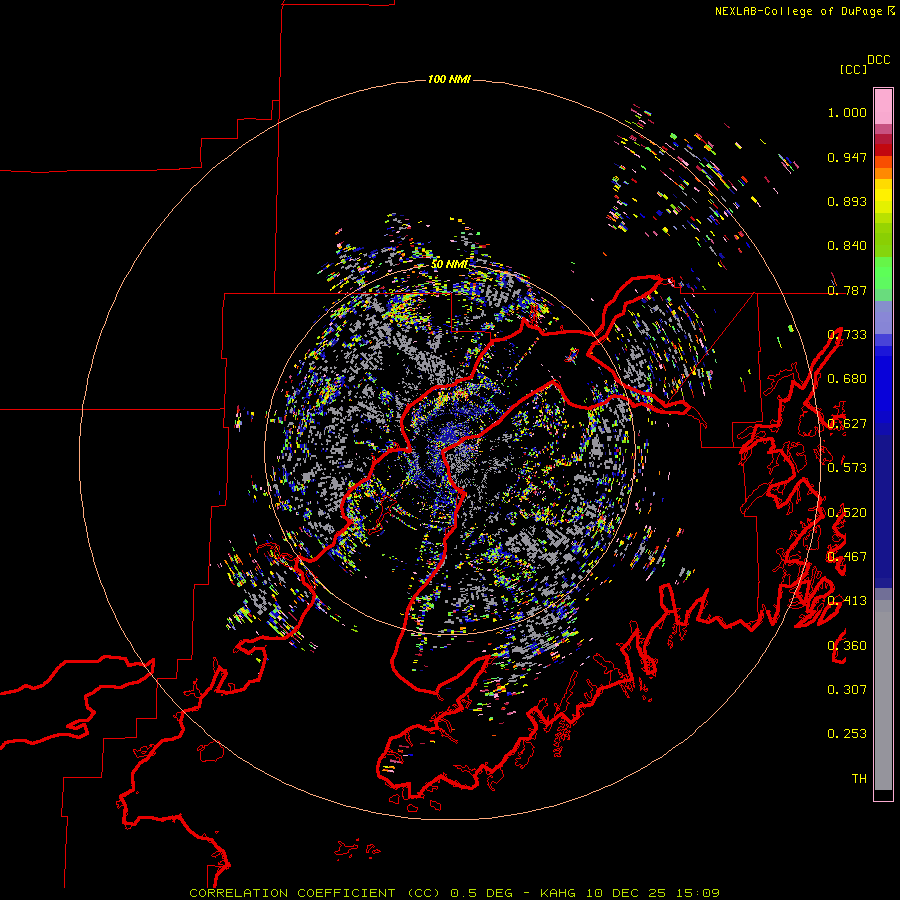Select the 0.787 scale value
Screen dimensions: 900x900
847,290
